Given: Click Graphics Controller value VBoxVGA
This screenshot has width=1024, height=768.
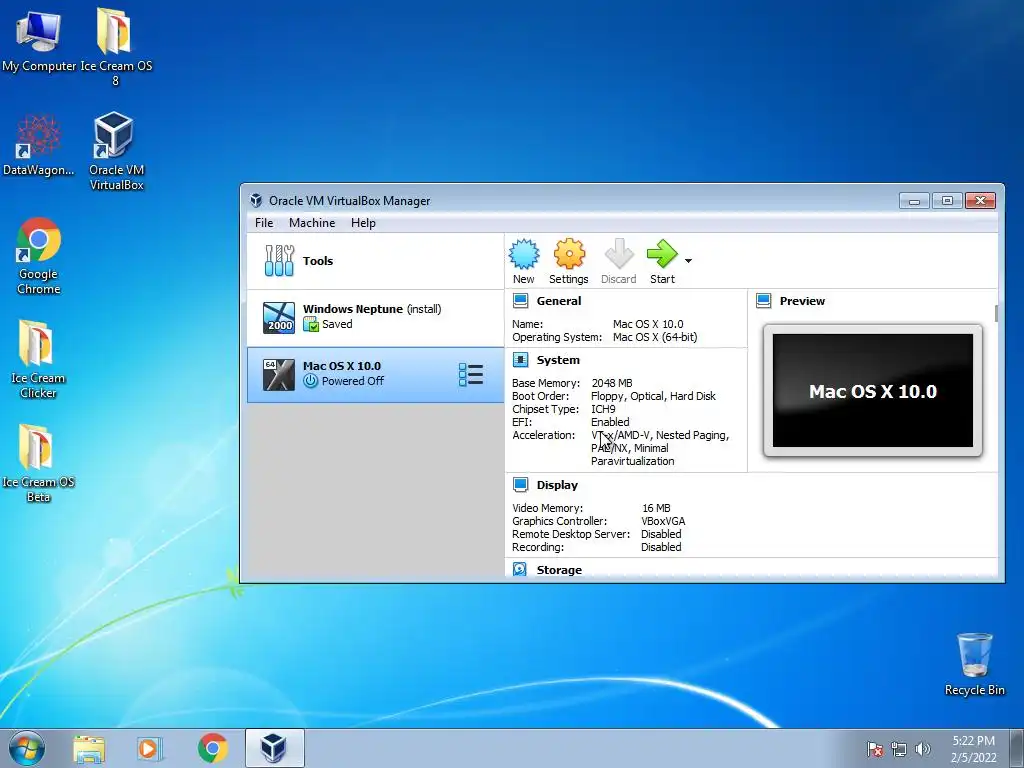Looking at the screenshot, I should point(663,520).
